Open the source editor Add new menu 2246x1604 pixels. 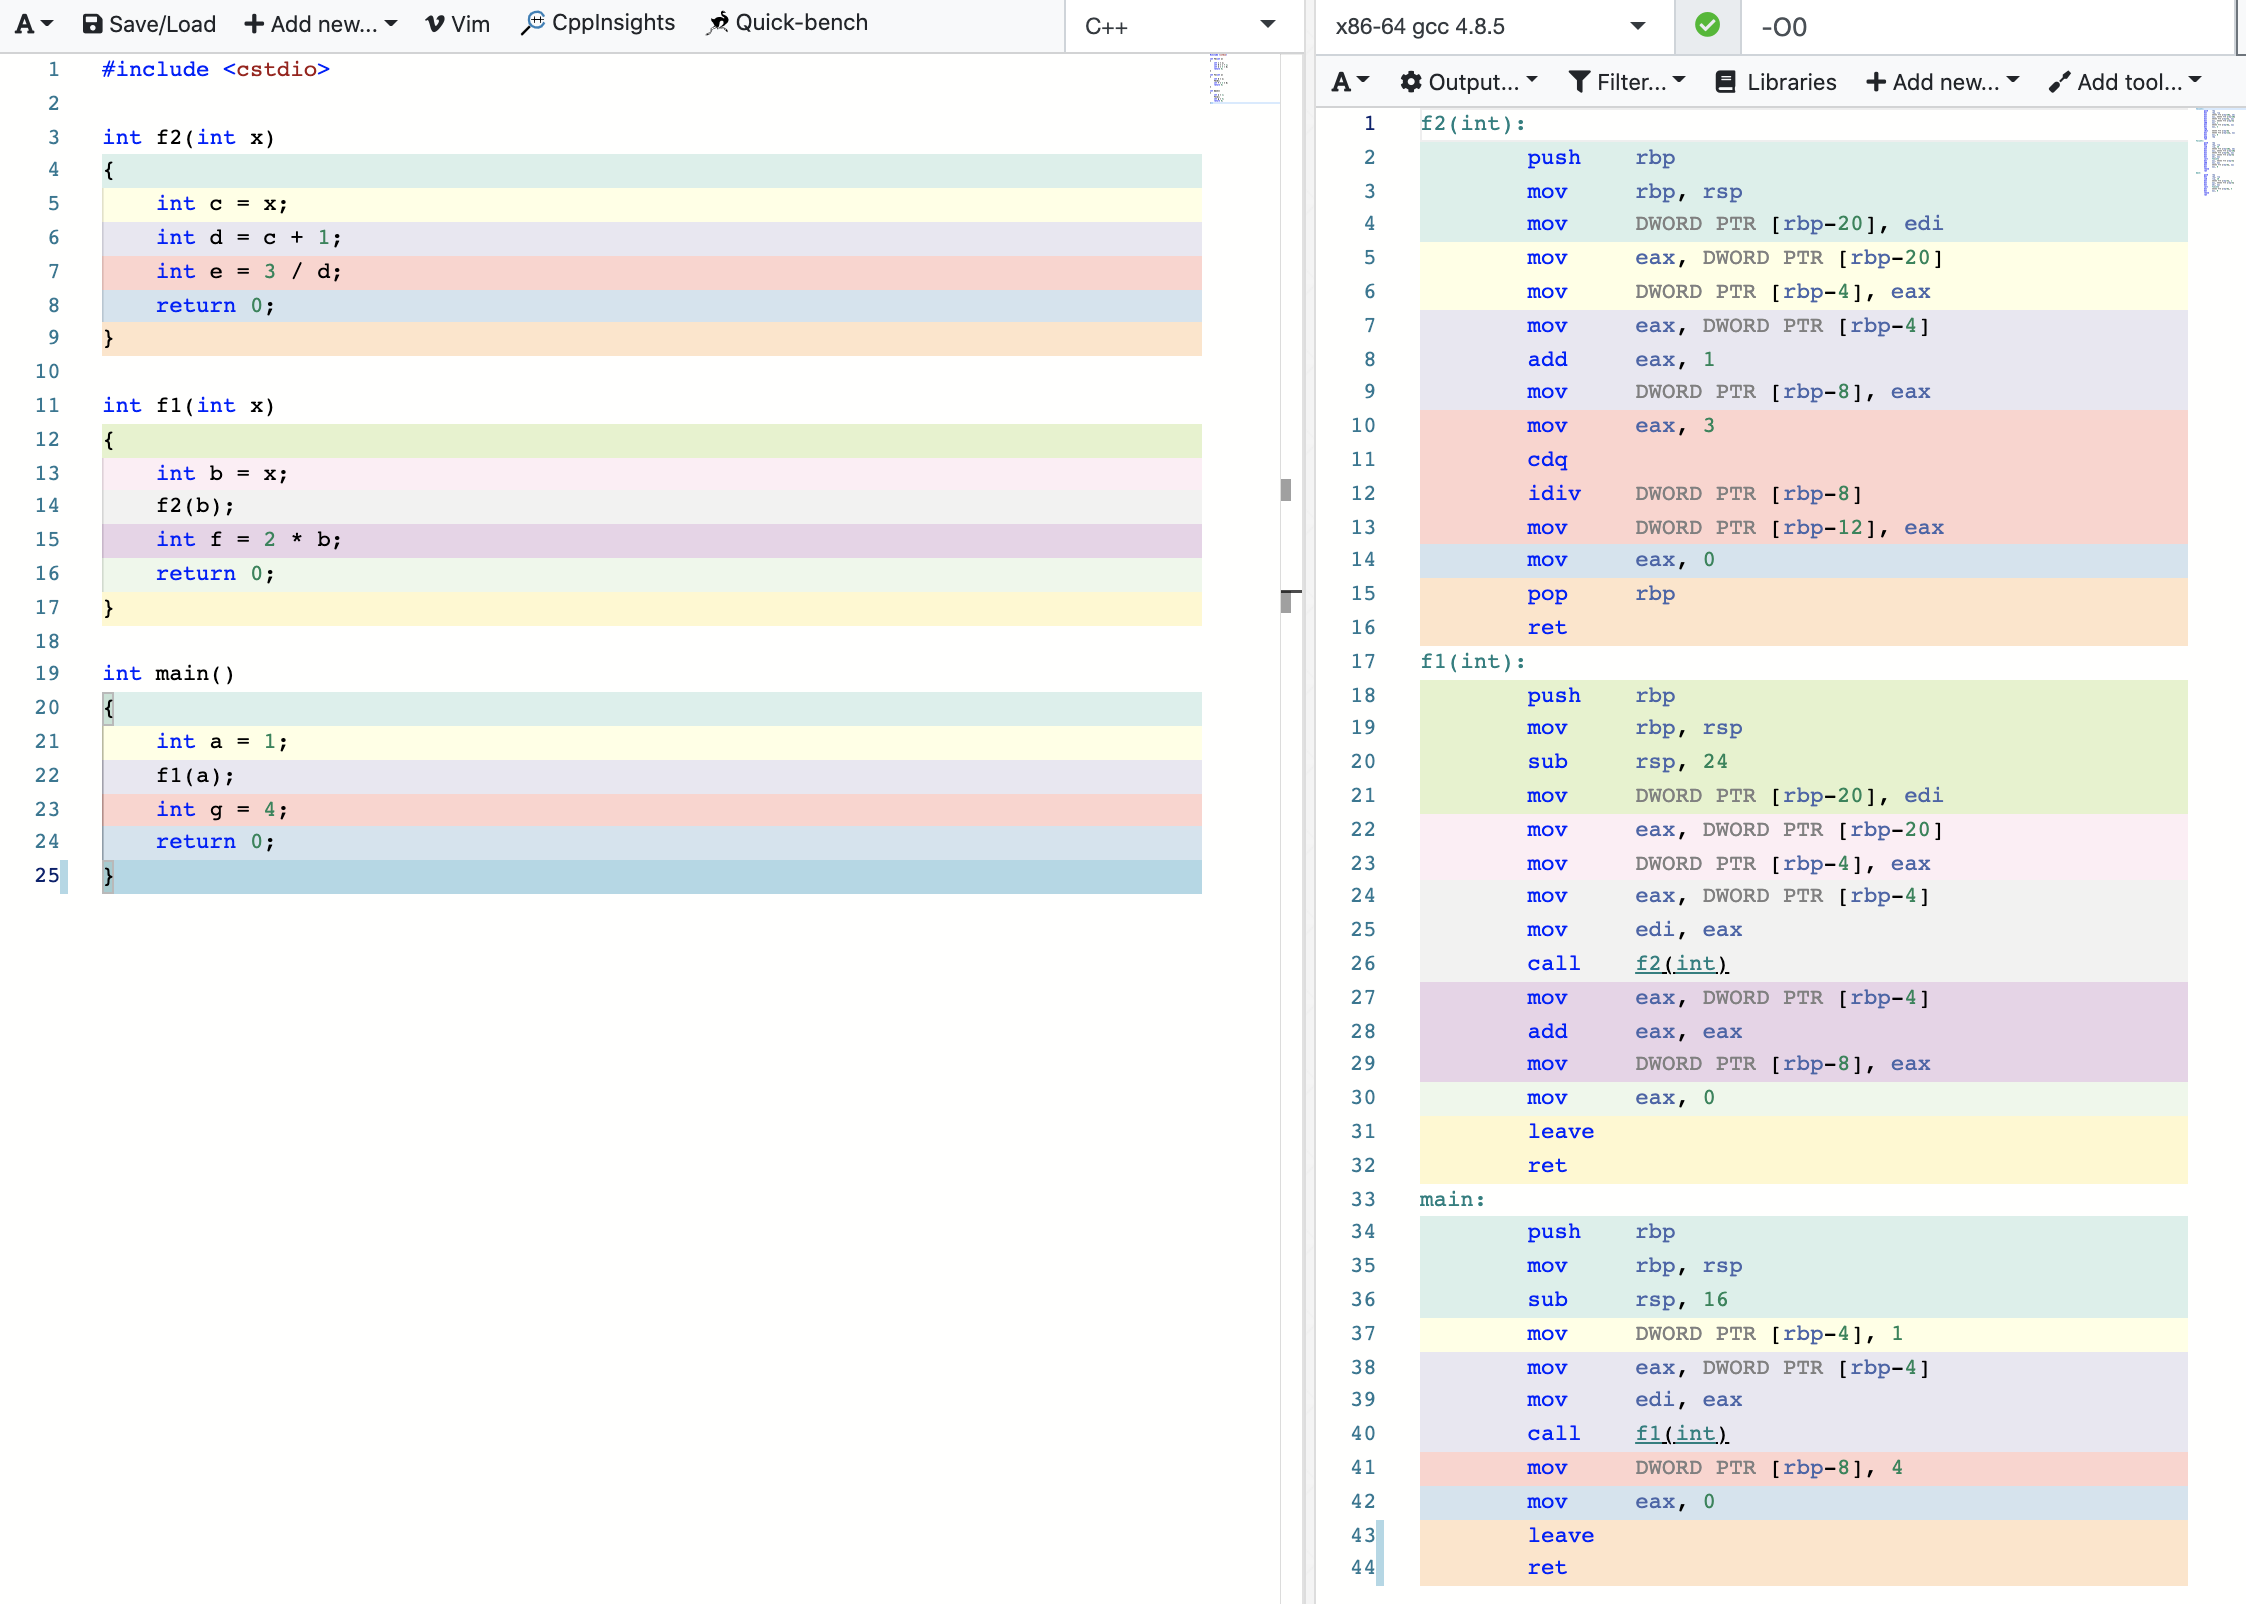click(321, 23)
